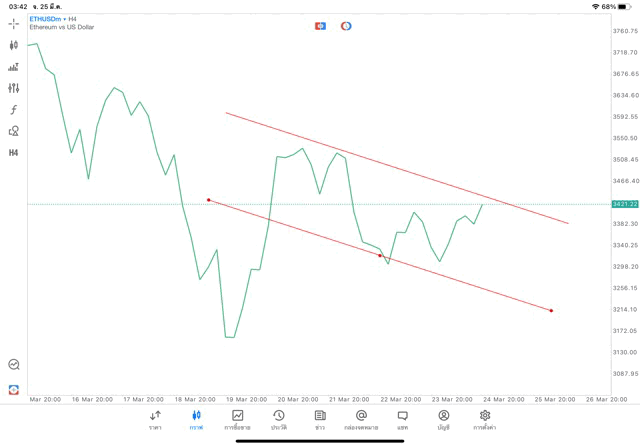The width and height of the screenshot is (640, 447).
Task: Activate the crosshair cursor tool
Action: click(14, 23)
